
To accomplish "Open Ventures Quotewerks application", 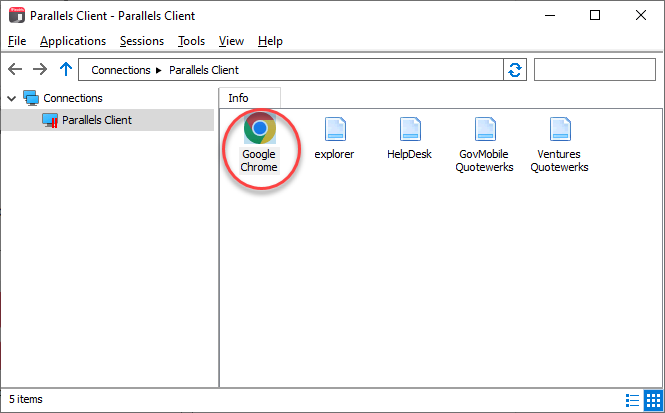I will [x=559, y=145].
